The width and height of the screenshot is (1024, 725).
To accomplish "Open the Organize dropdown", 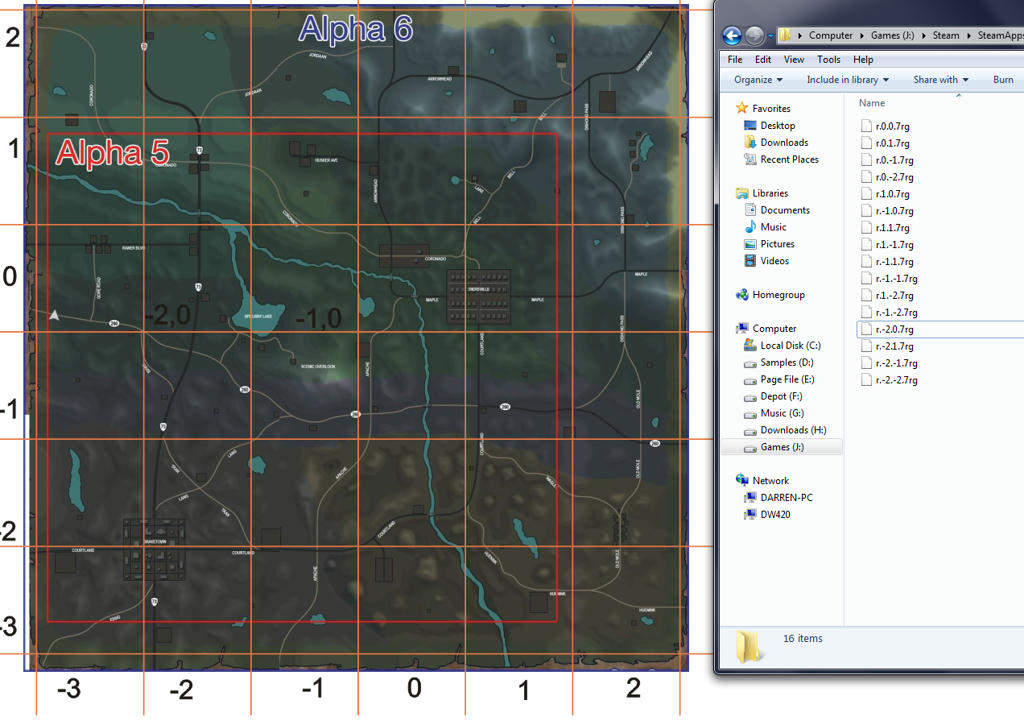I will click(x=758, y=80).
